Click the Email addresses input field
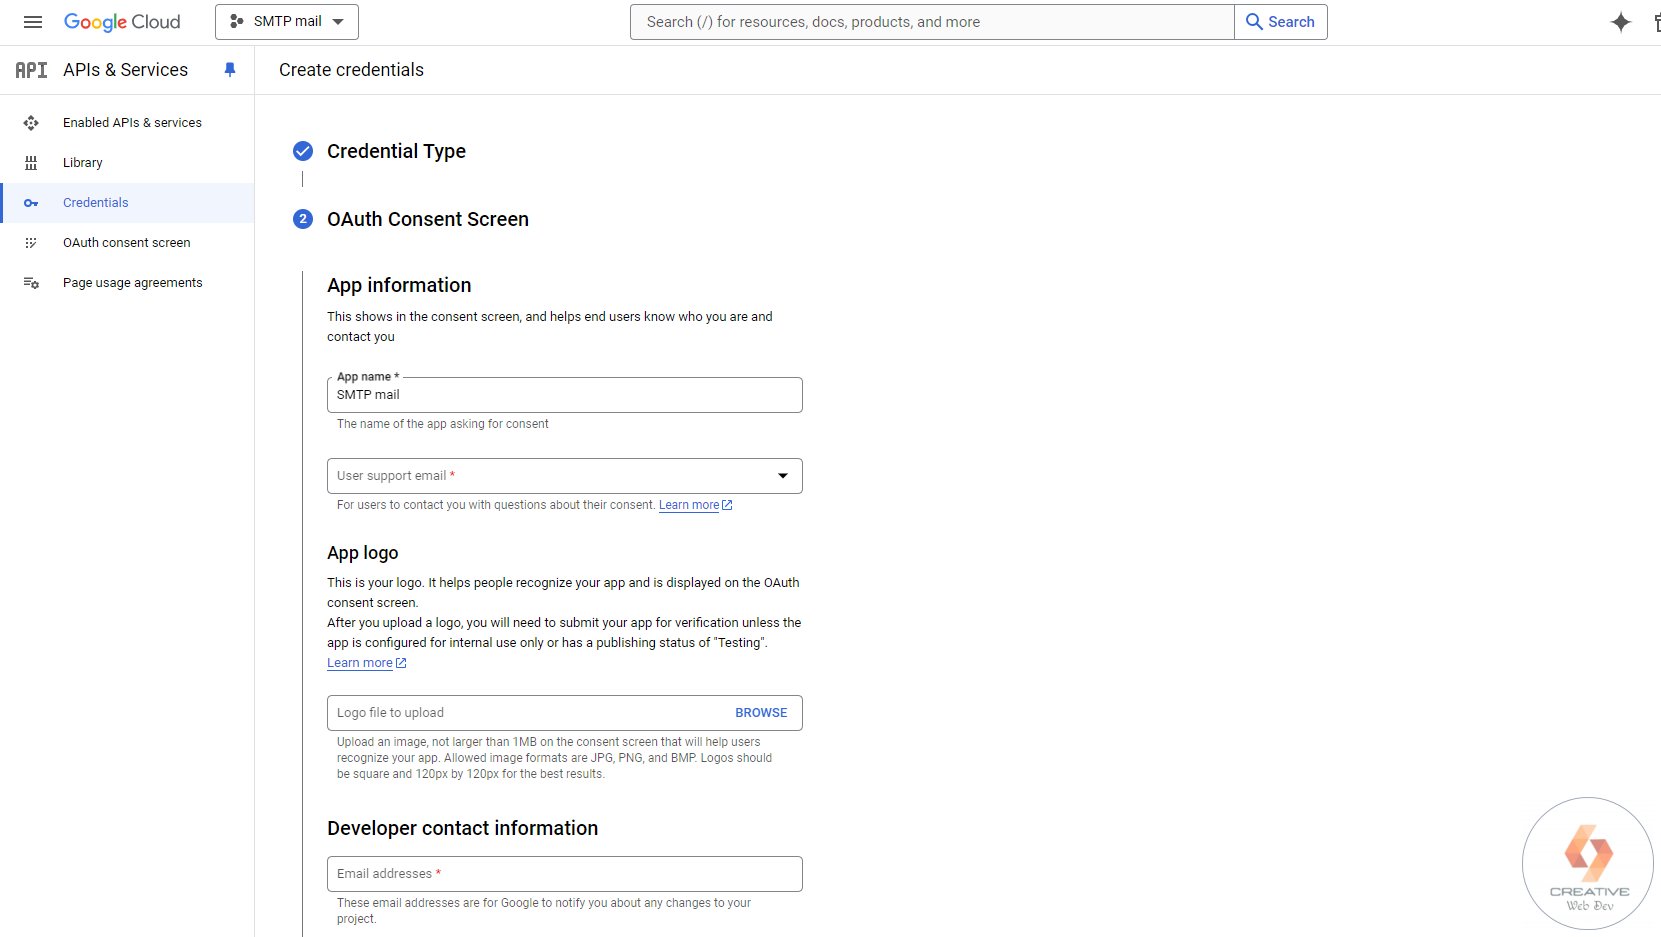This screenshot has width=1661, height=937. tap(565, 874)
